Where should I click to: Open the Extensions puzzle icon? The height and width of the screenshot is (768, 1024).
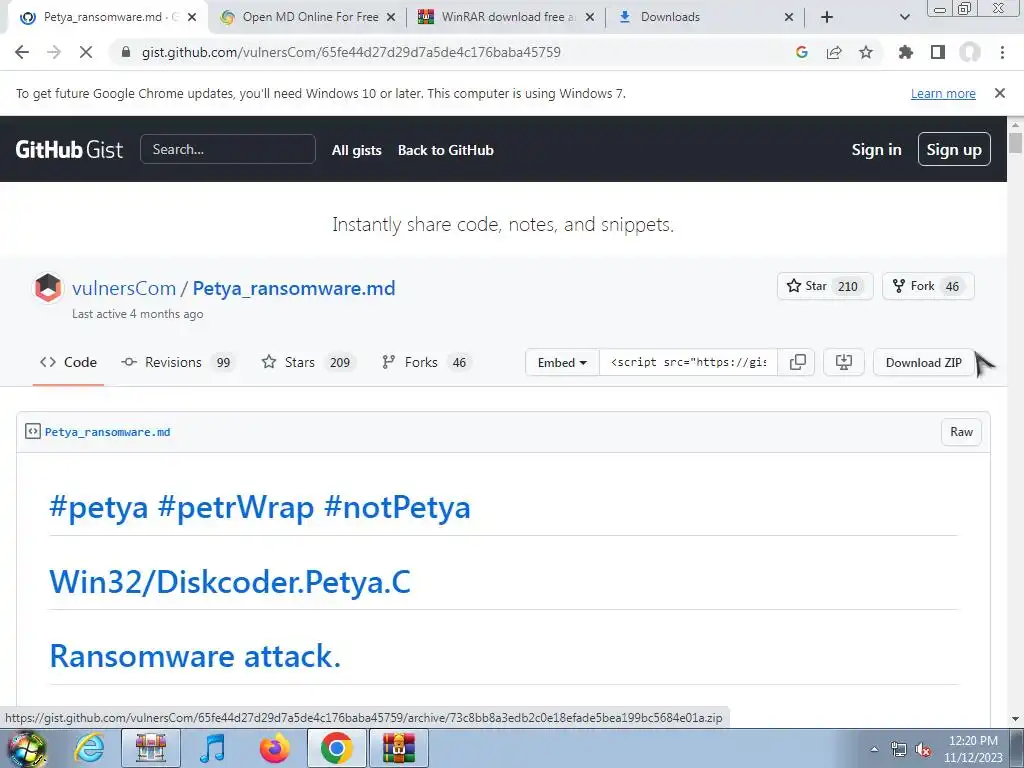click(x=905, y=52)
